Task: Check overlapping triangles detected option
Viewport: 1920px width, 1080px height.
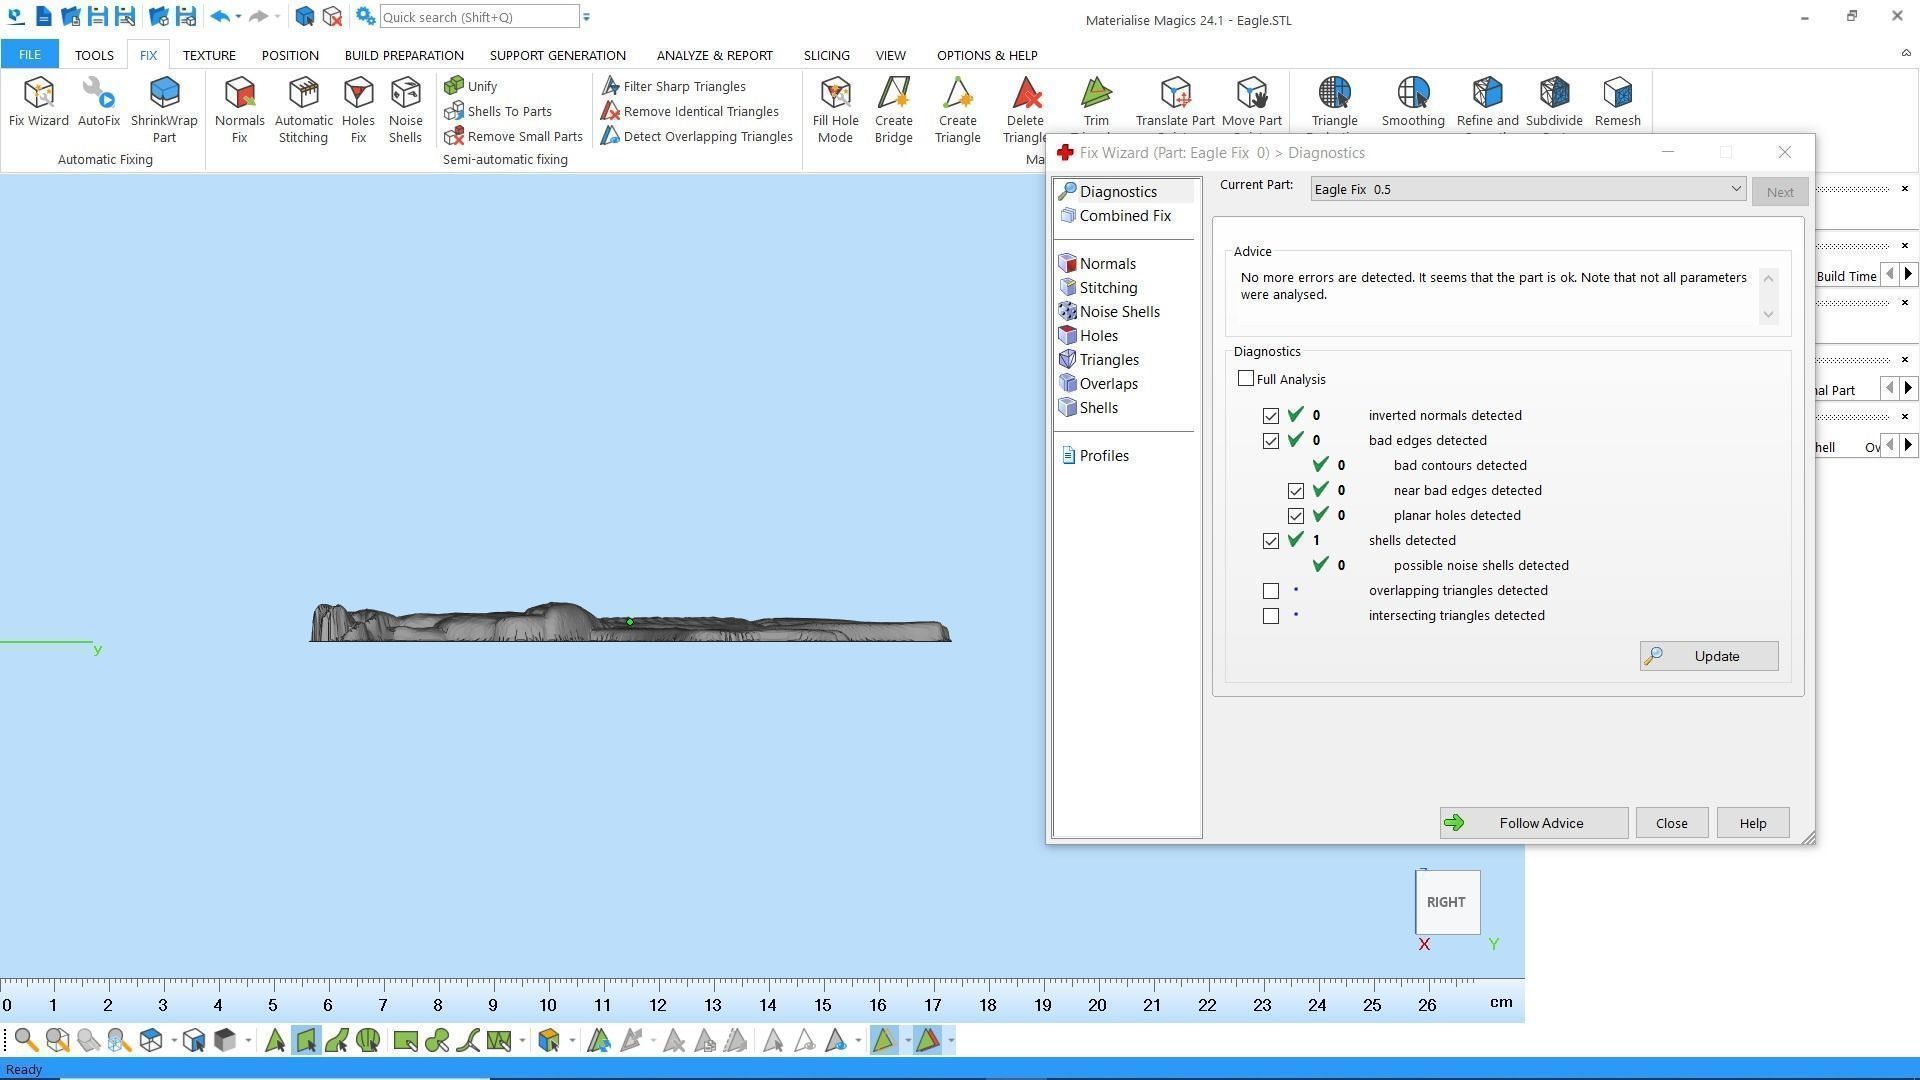Action: pos(1271,591)
